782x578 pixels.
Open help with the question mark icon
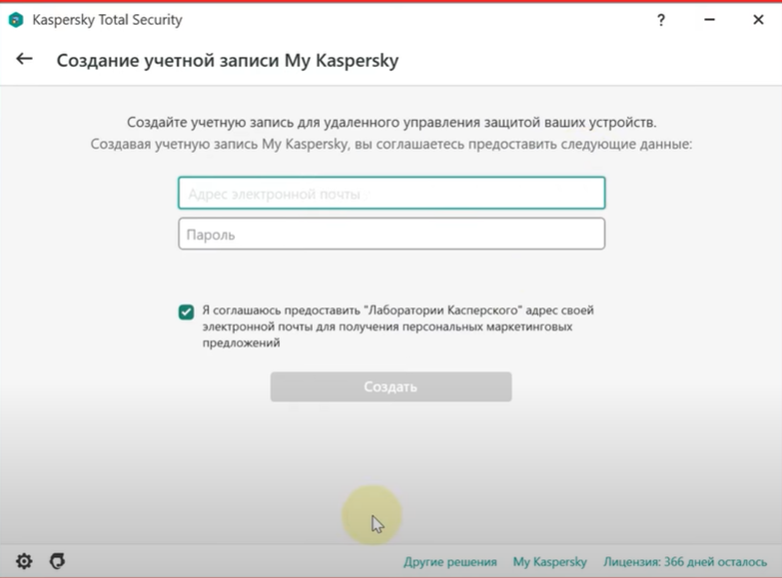(x=661, y=20)
